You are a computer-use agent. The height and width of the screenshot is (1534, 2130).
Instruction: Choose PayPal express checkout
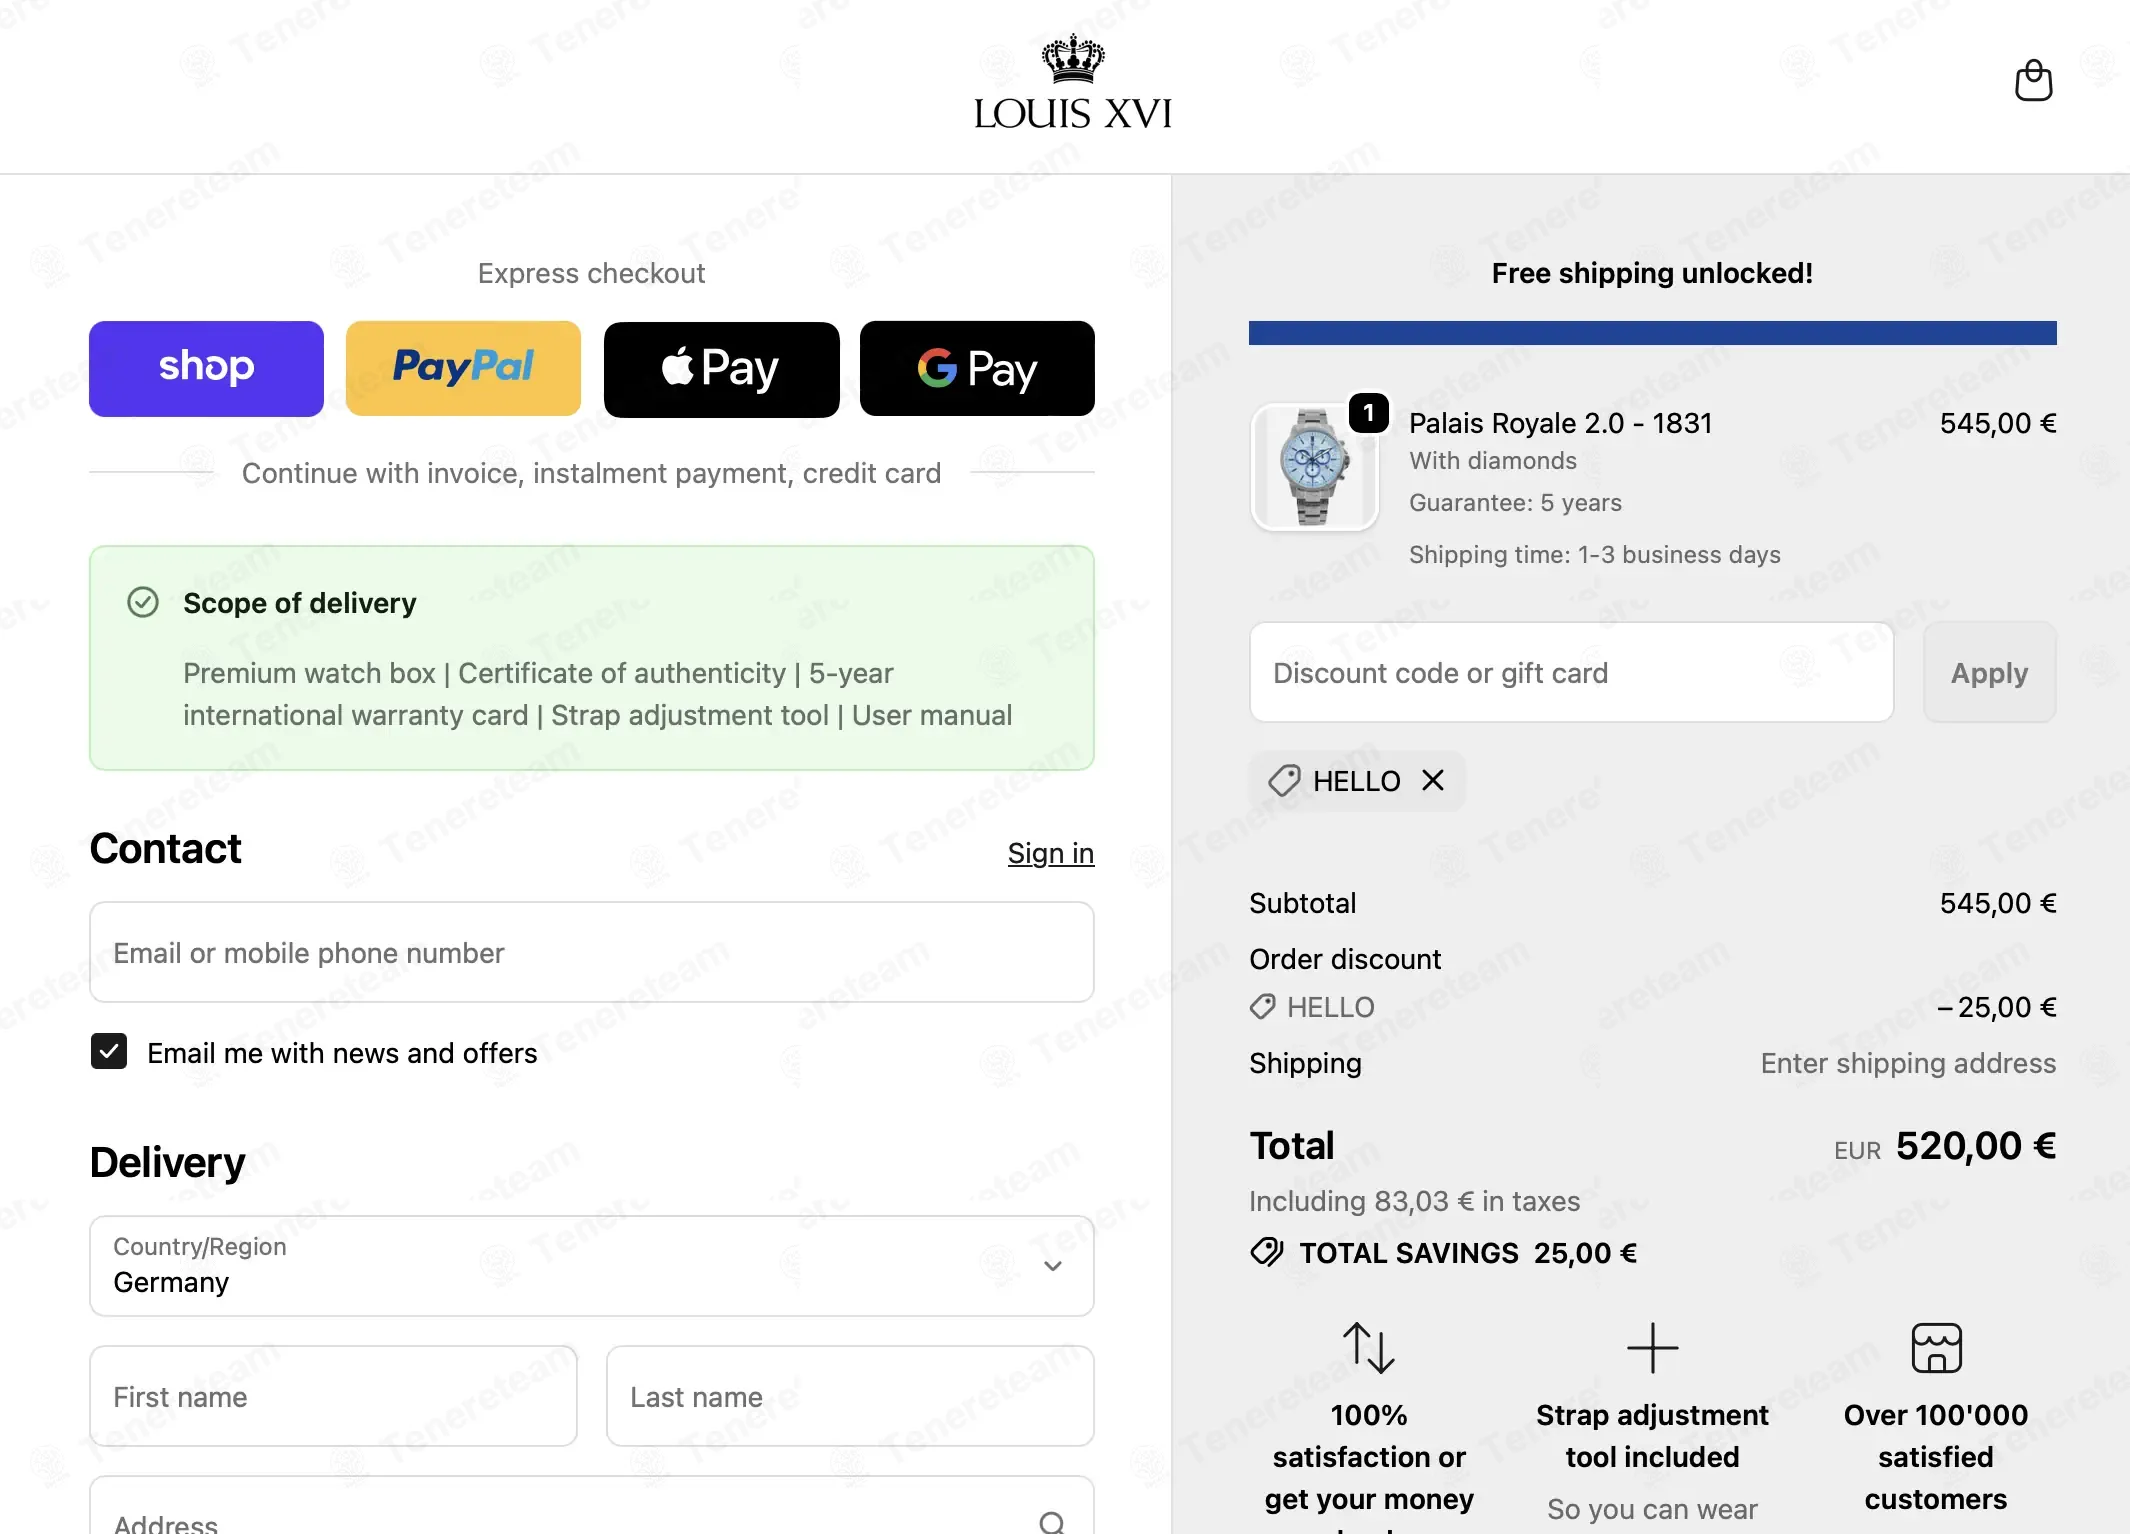[x=463, y=368]
